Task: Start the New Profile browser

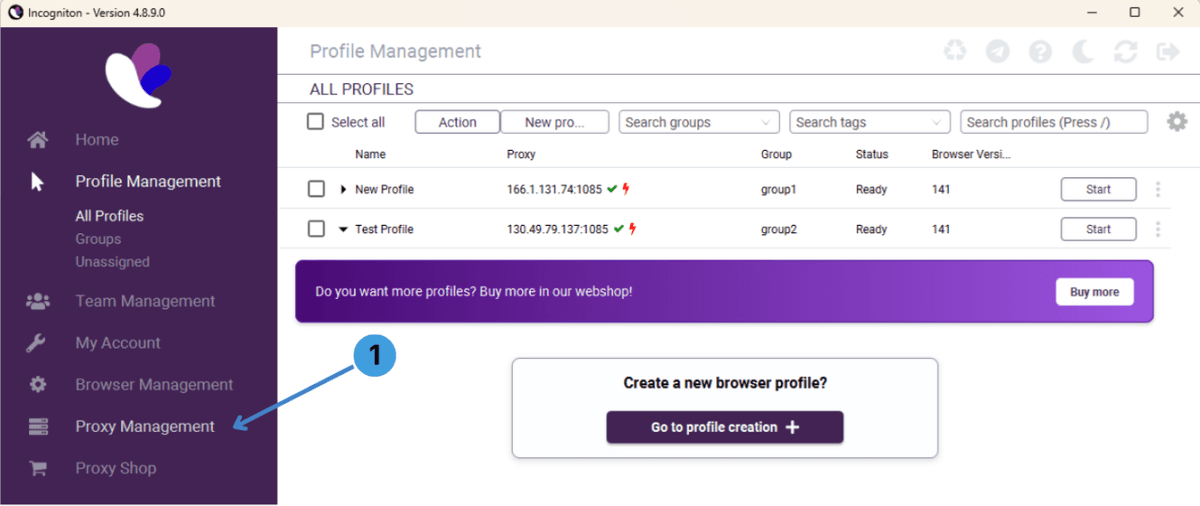Action: point(1098,189)
